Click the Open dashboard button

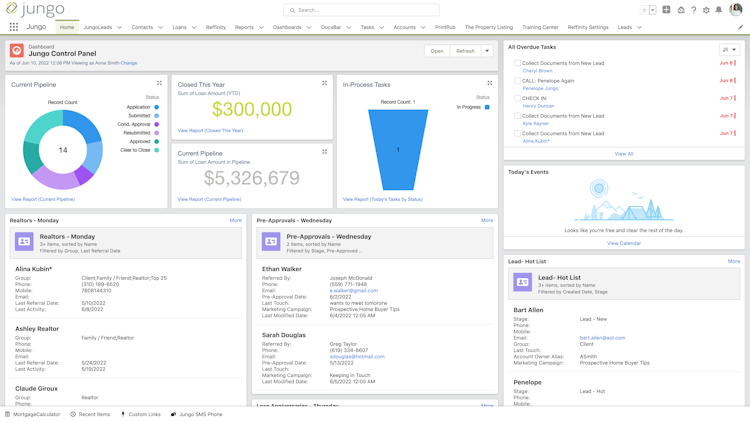click(x=437, y=51)
